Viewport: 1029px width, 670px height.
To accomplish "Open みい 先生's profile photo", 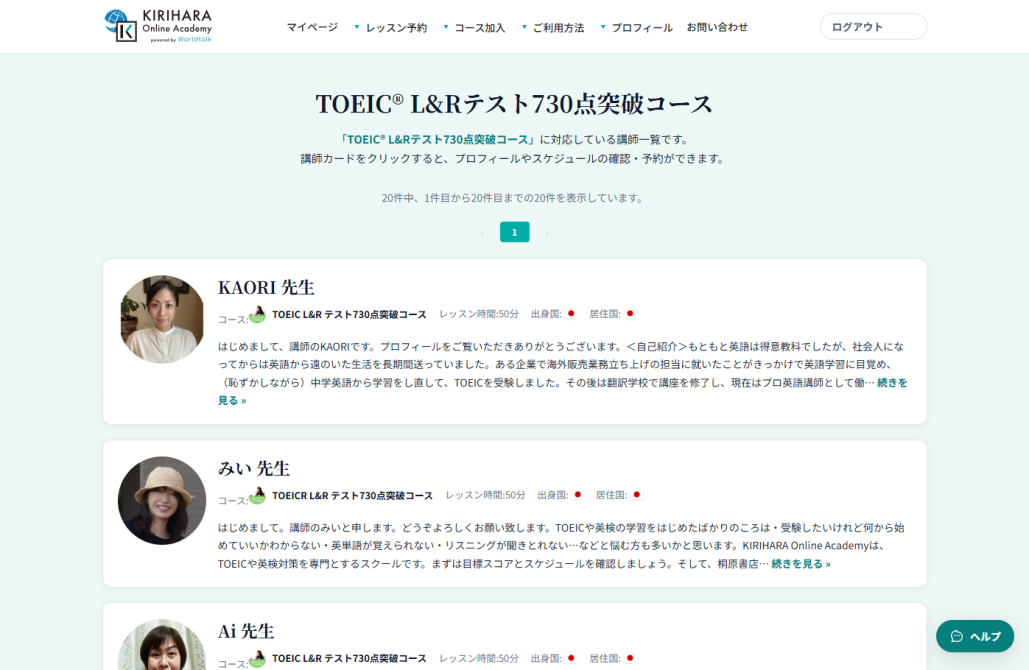I will click(161, 500).
